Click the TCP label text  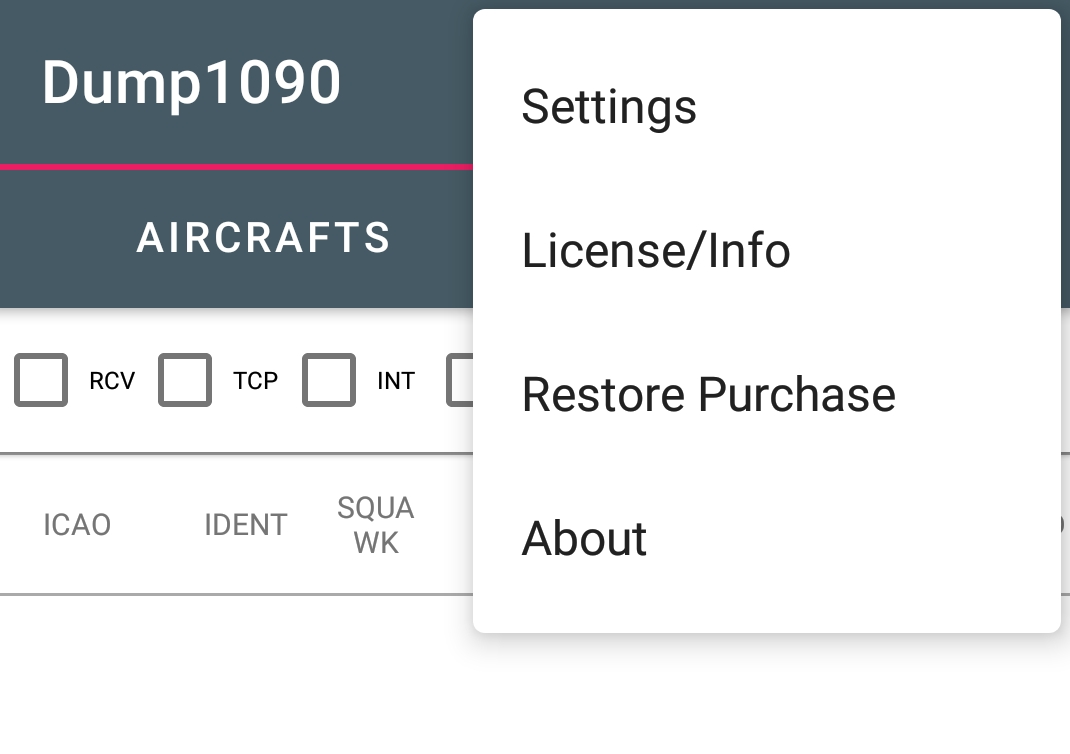pyautogui.click(x=256, y=380)
